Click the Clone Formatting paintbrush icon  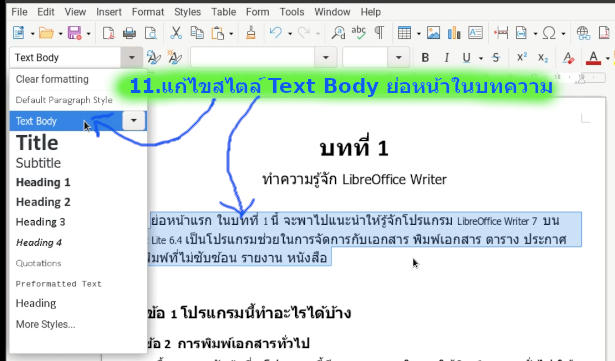click(x=251, y=33)
